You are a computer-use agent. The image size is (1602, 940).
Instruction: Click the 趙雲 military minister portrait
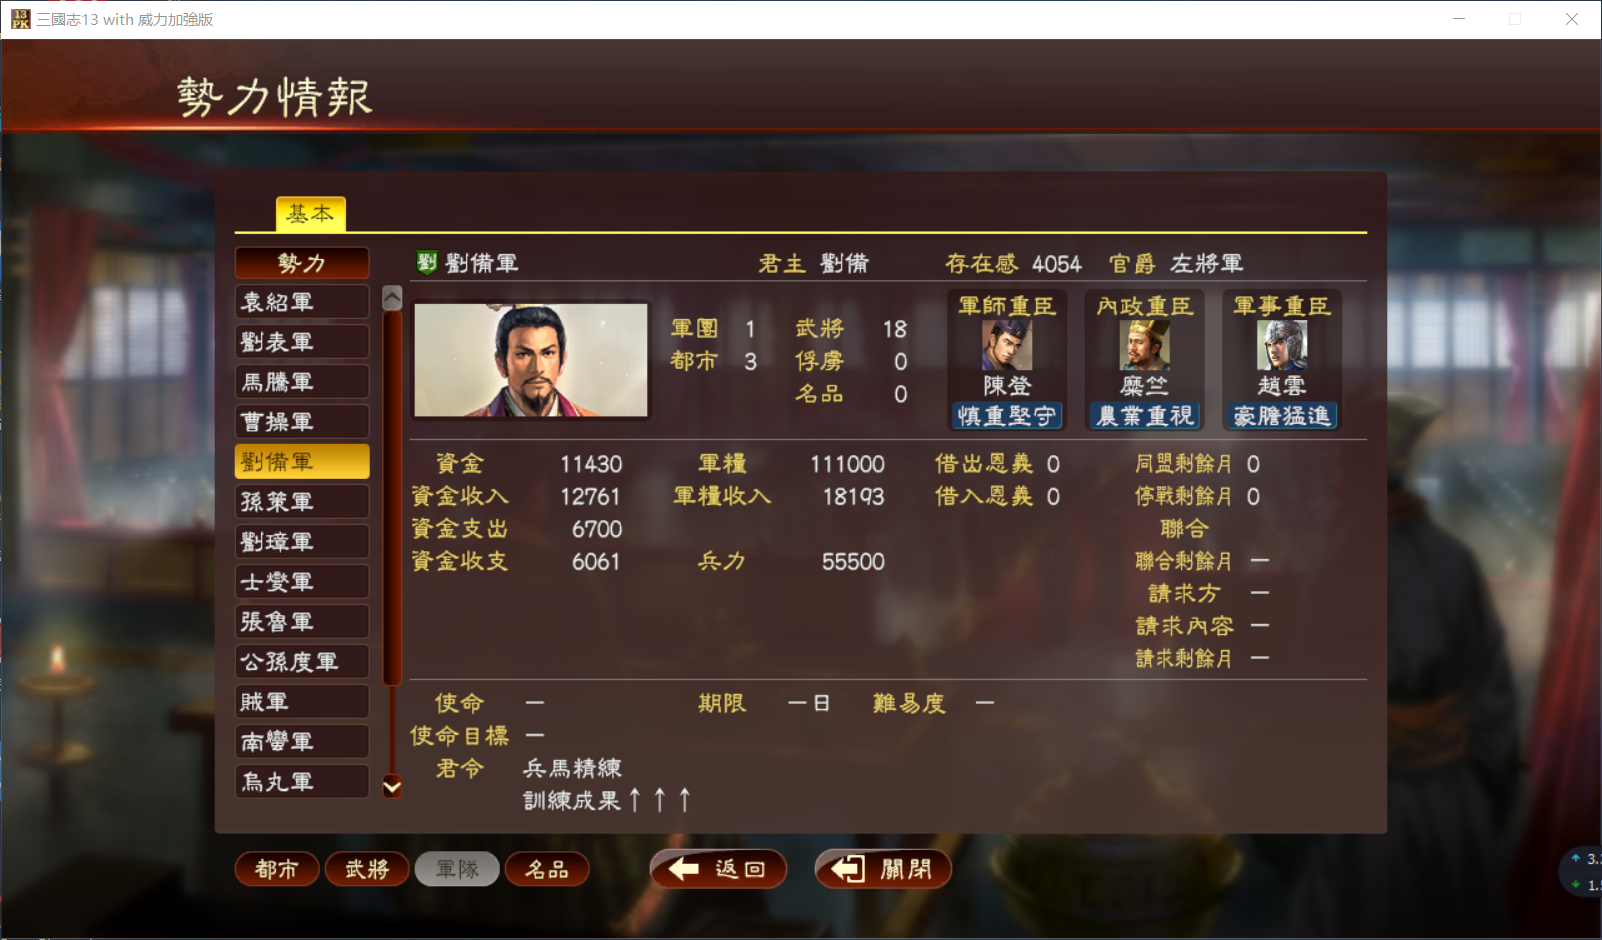[1282, 346]
